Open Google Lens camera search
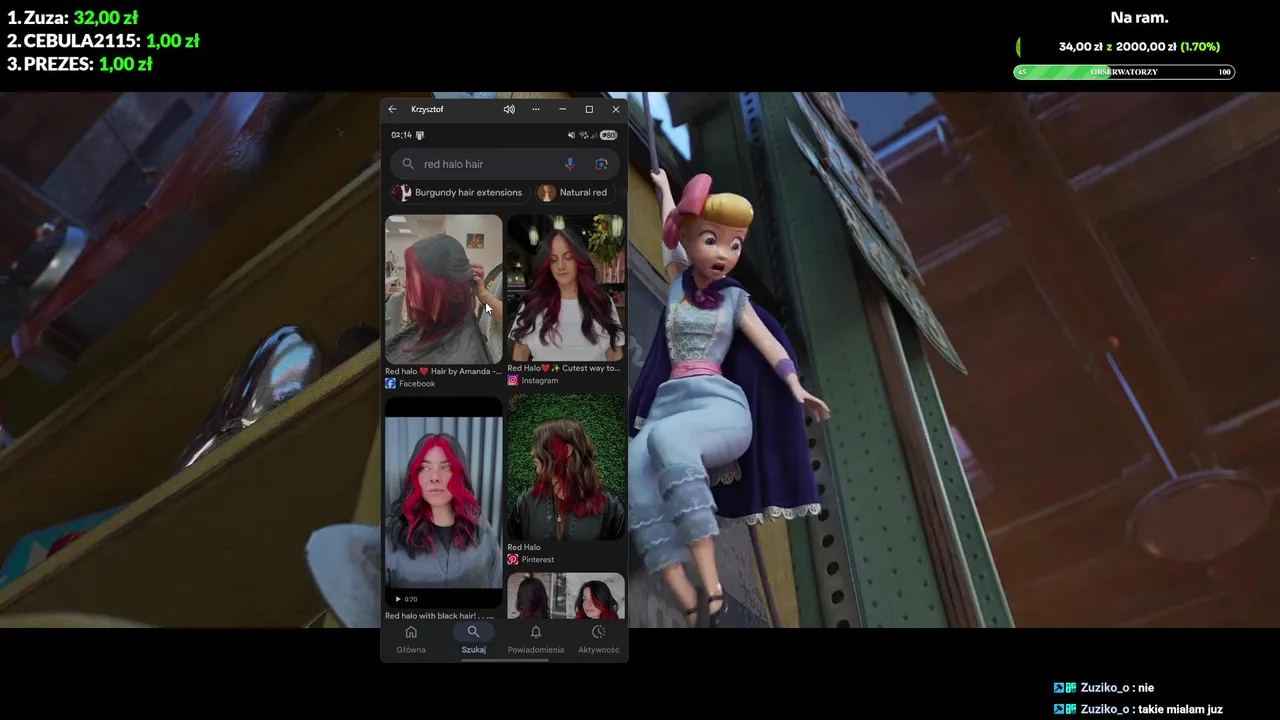This screenshot has height=720, width=1280. (x=601, y=164)
